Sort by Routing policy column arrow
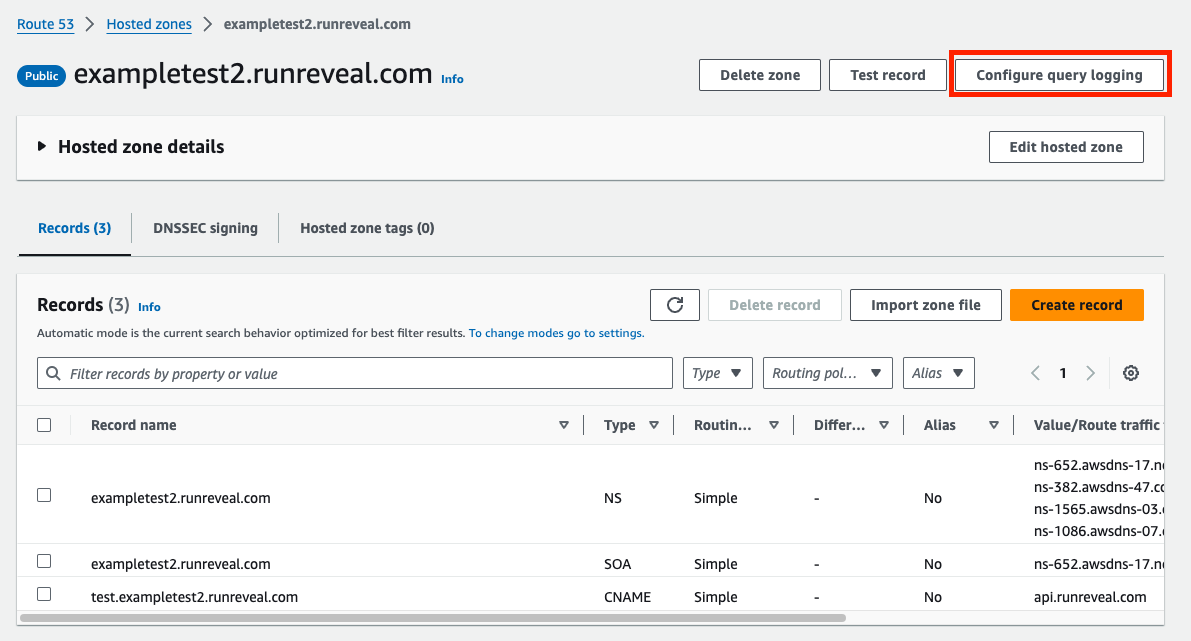The image size is (1191, 641). [x=774, y=425]
